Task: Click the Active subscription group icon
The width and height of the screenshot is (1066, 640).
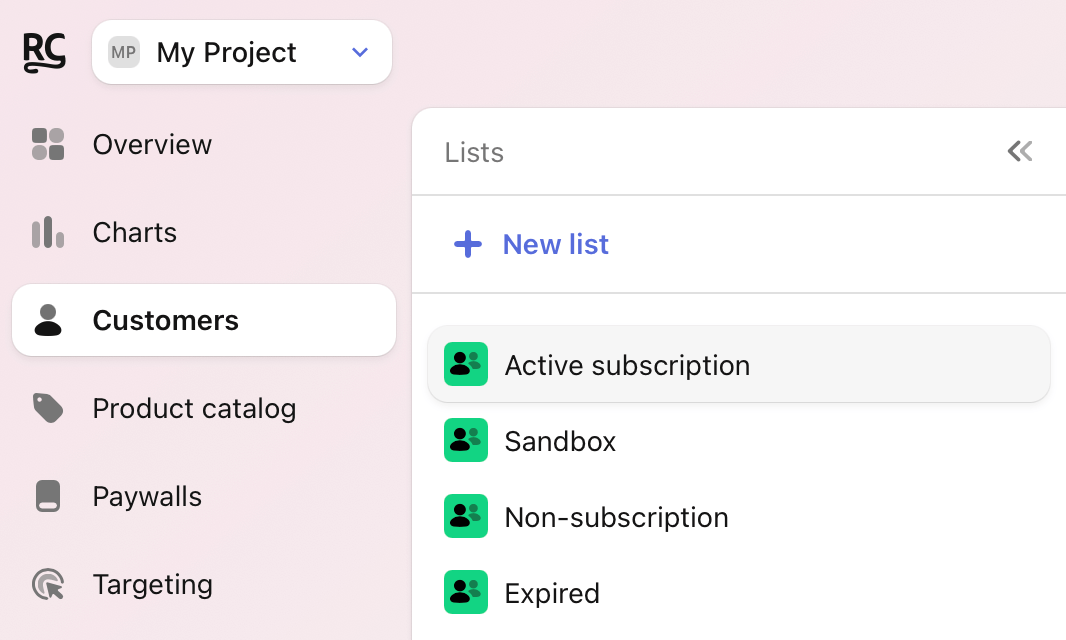Action: coord(466,364)
